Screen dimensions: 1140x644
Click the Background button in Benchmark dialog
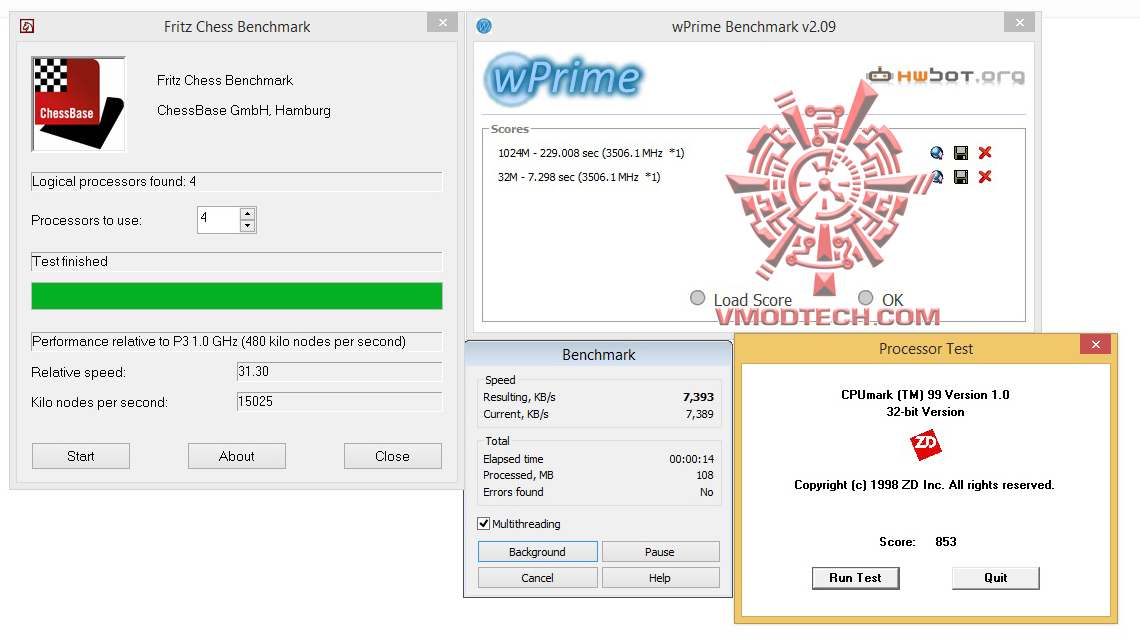pos(537,552)
